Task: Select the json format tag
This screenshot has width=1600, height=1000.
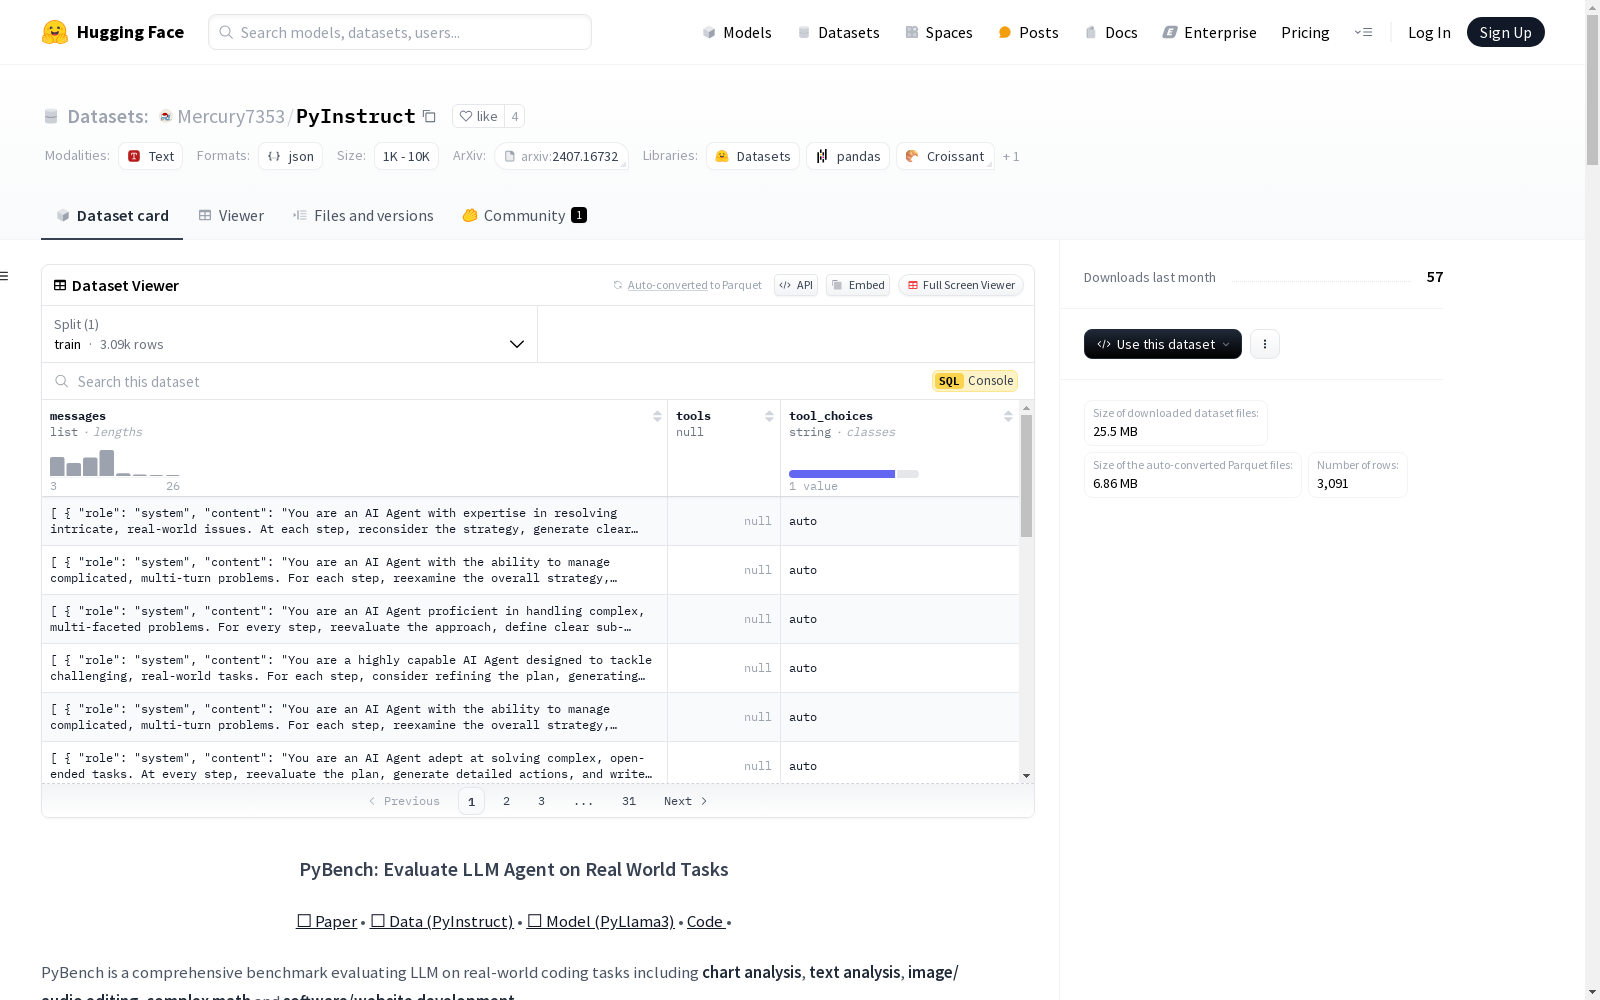Action: point(290,156)
